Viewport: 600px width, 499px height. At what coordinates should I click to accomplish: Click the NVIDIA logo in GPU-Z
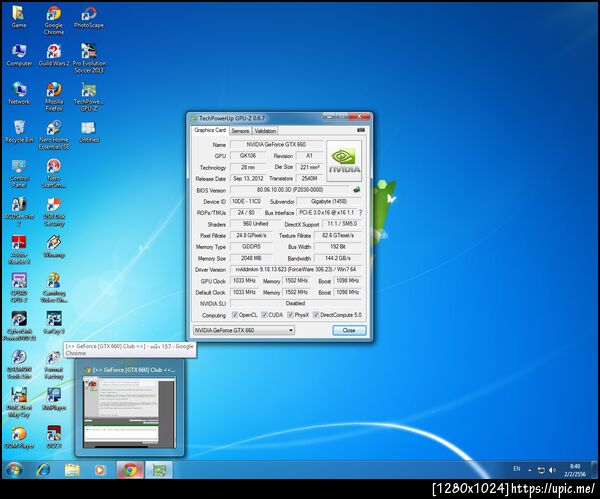pyautogui.click(x=344, y=161)
